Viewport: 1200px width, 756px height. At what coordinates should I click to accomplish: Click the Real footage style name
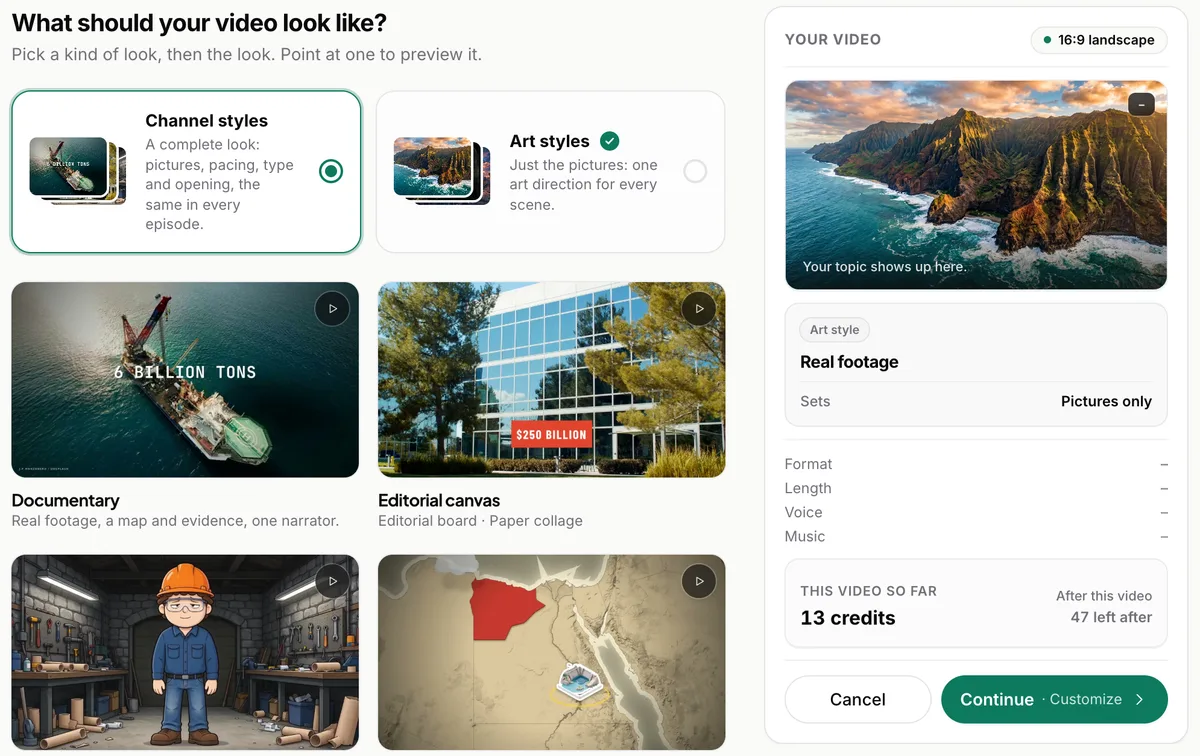click(x=849, y=362)
